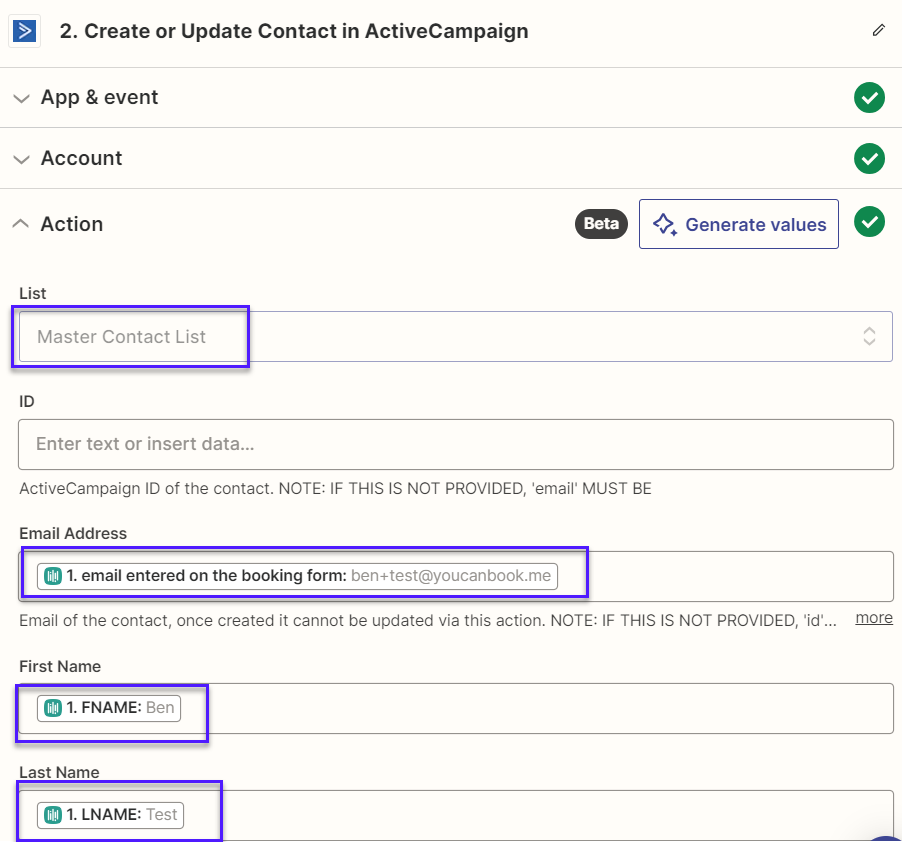Click the icon in the FNAME pill
The image size is (902, 842).
point(53,707)
